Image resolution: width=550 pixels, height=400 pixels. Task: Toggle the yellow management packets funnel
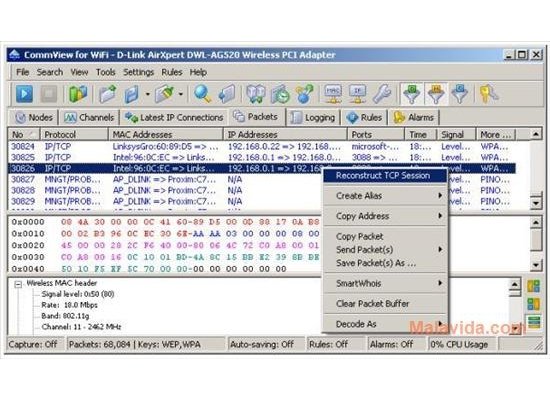pyautogui.click(x=436, y=94)
